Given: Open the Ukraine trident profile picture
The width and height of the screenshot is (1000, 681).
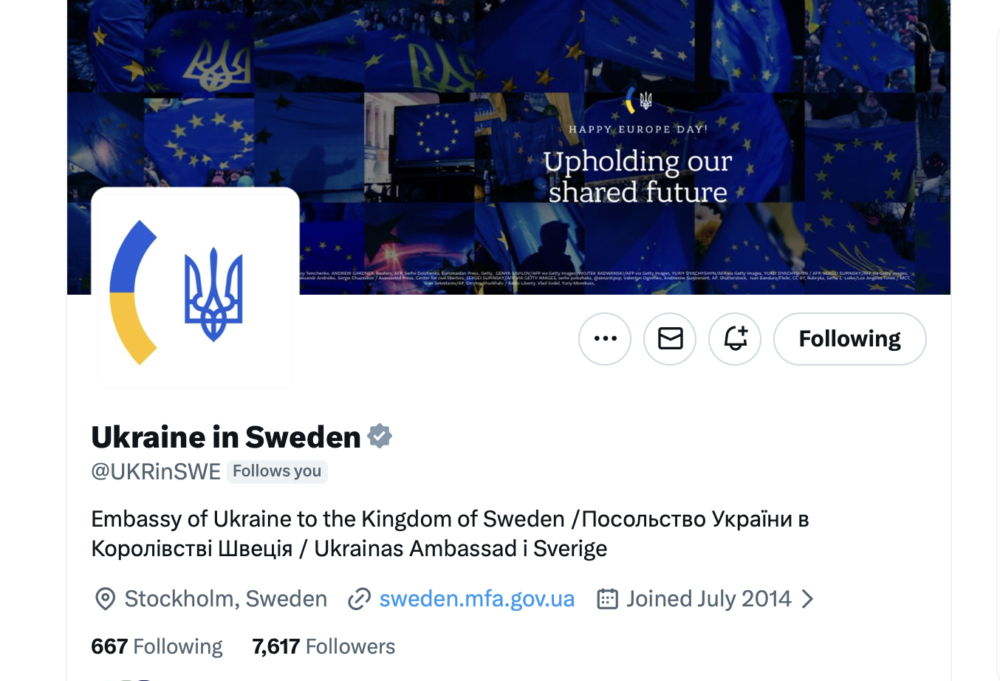Looking at the screenshot, I should [195, 291].
